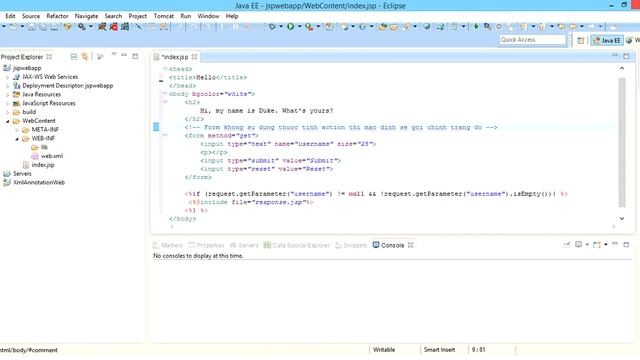
Task: Switch to the Snippets tab
Action: (351, 245)
